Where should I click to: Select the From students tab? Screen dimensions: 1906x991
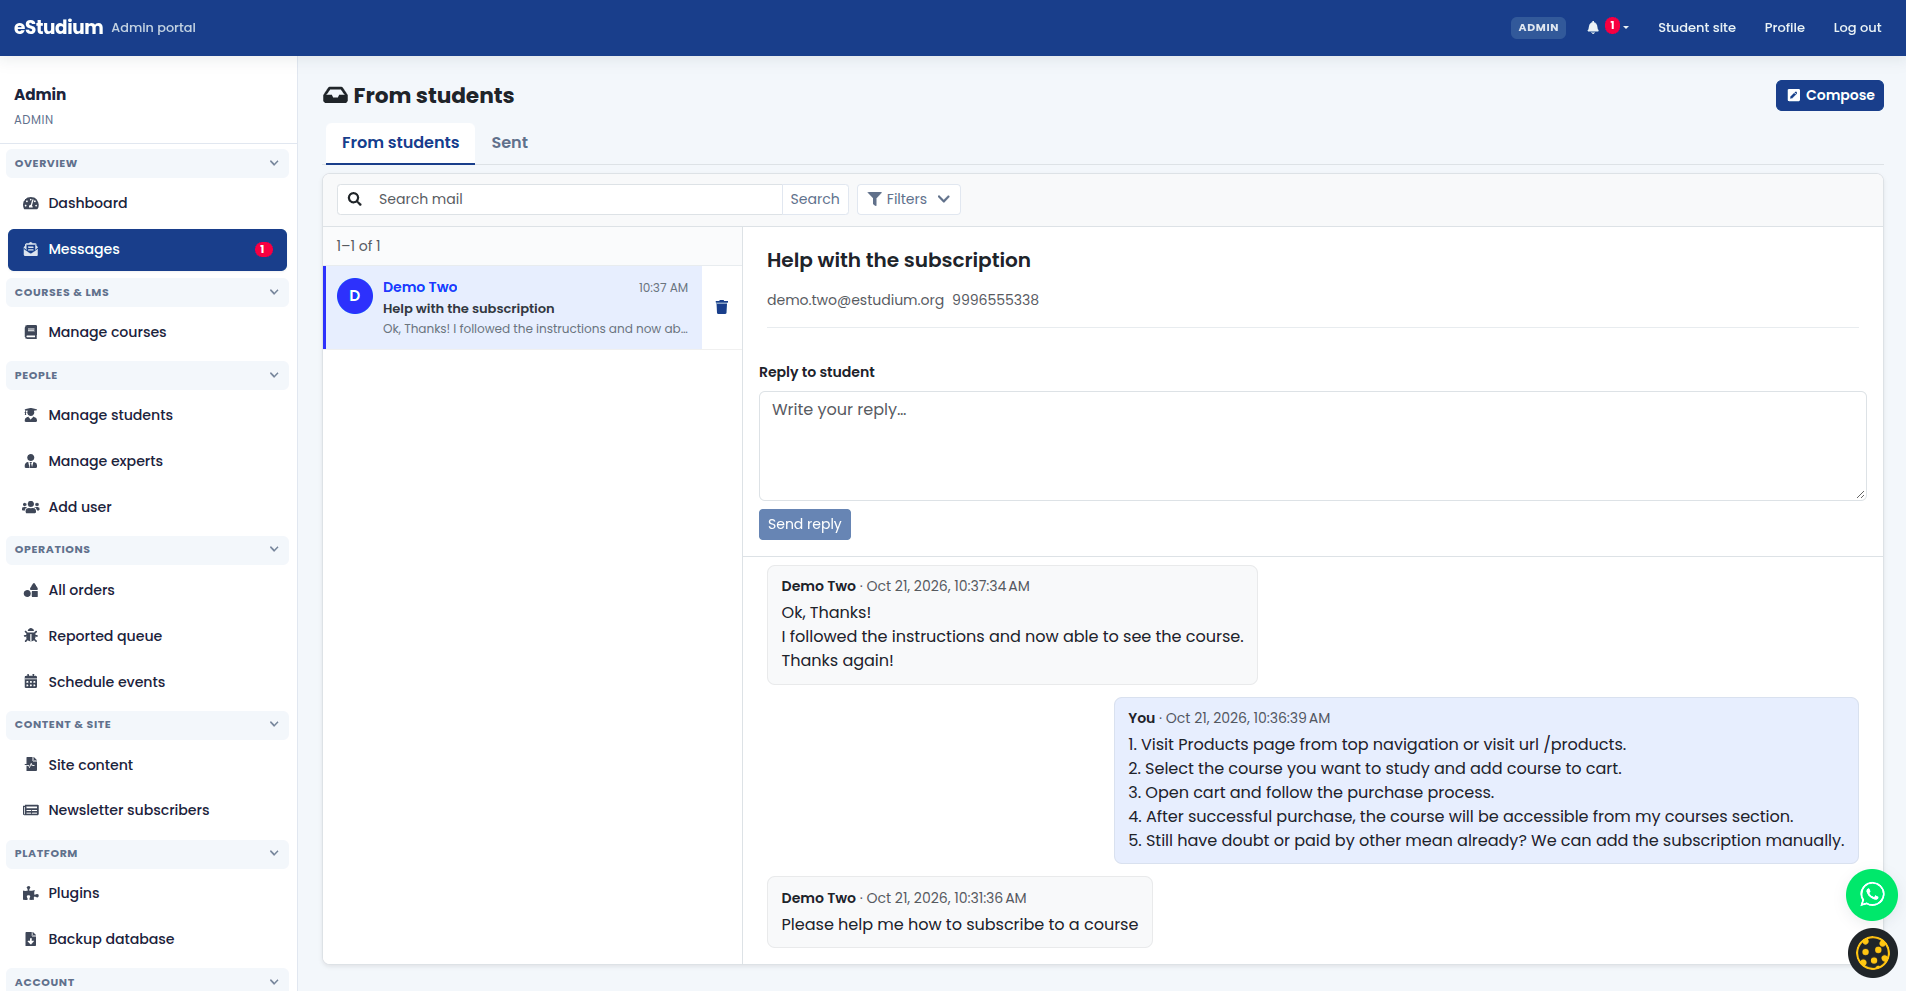pyautogui.click(x=400, y=143)
